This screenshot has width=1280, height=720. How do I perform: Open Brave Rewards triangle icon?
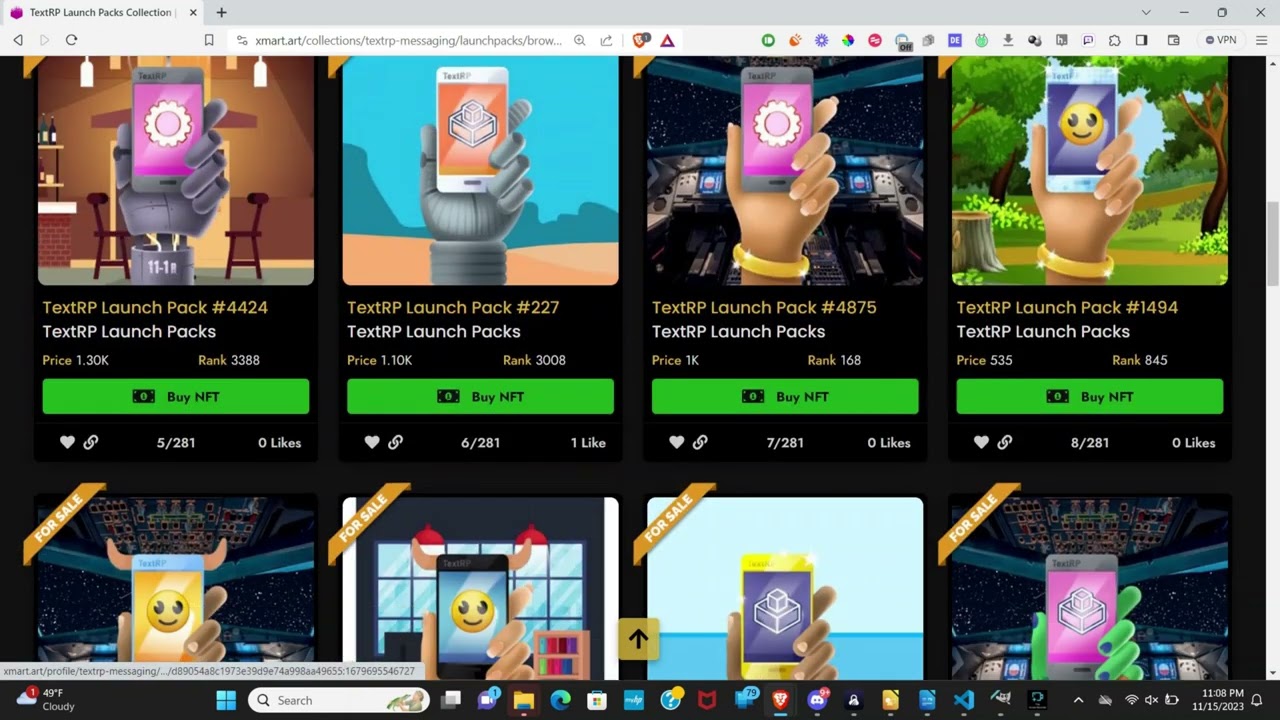click(667, 40)
